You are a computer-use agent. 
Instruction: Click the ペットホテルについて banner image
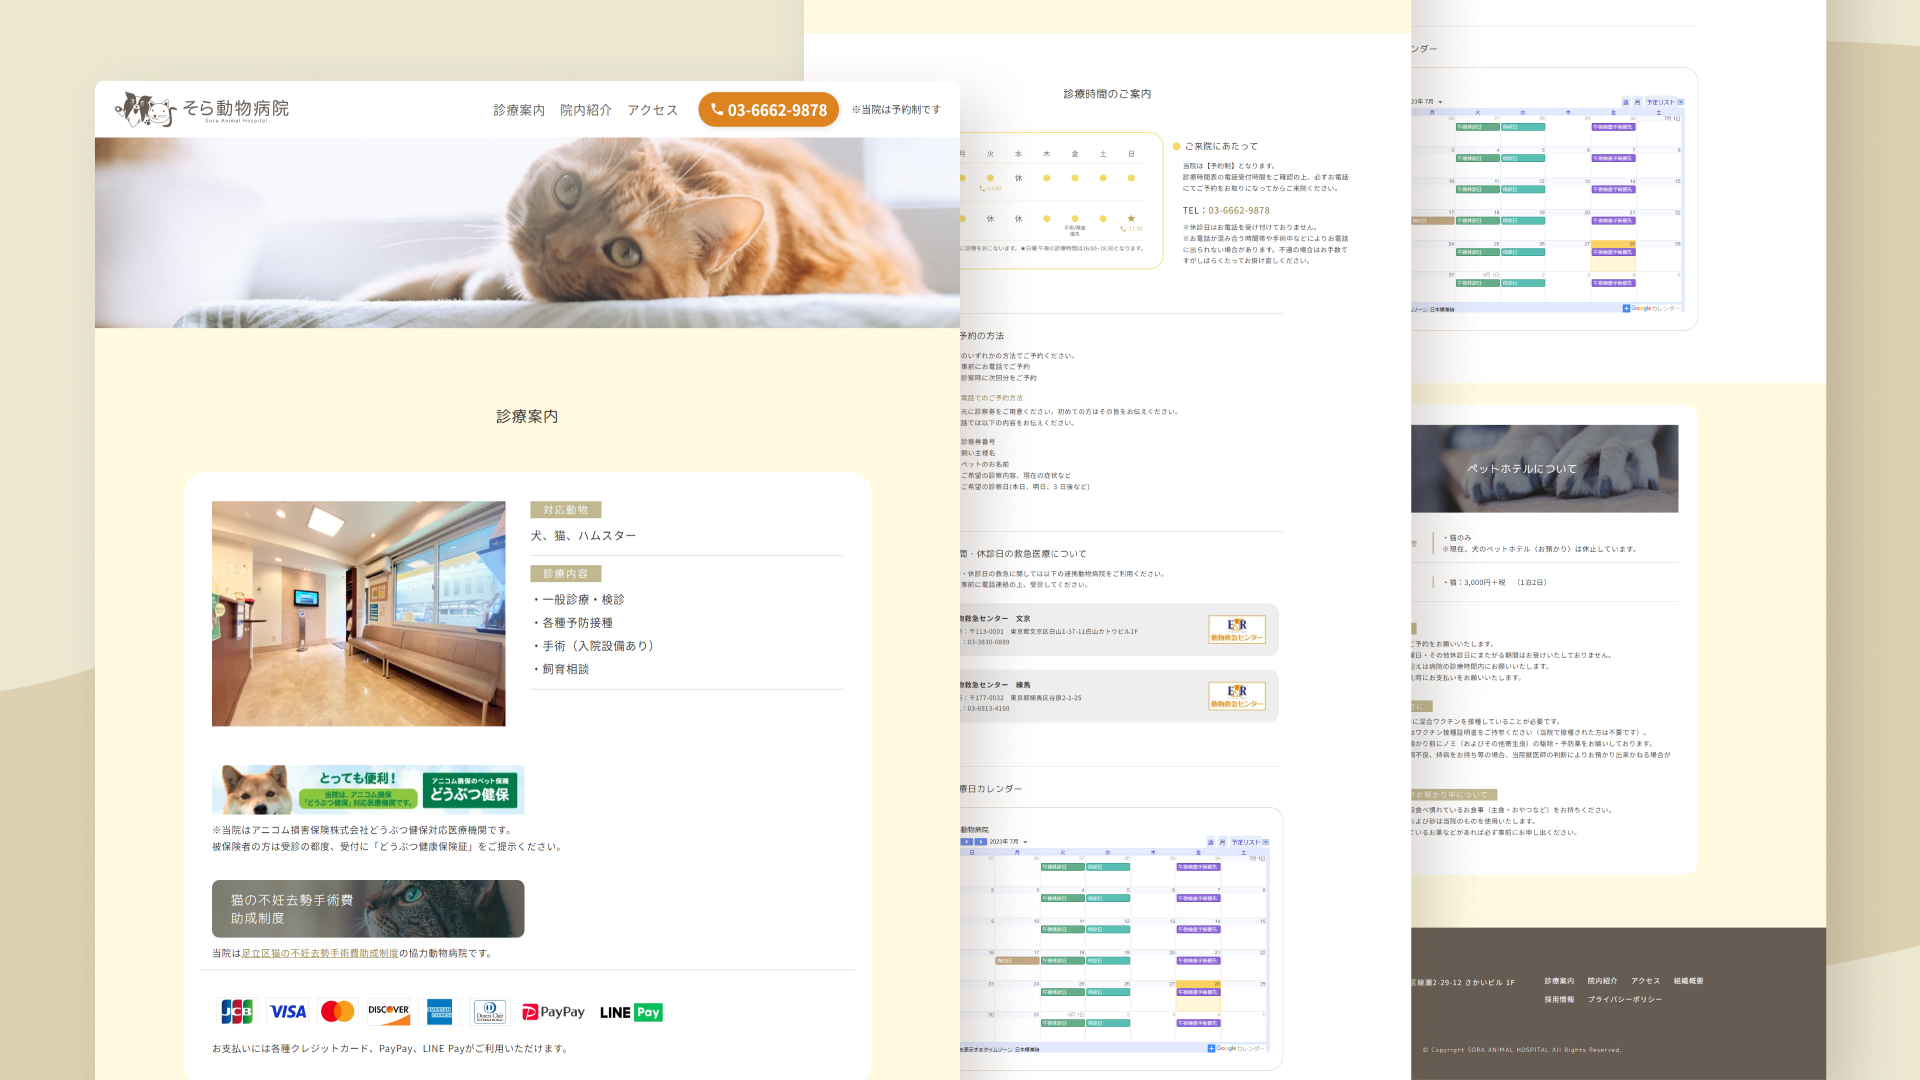pos(1545,469)
